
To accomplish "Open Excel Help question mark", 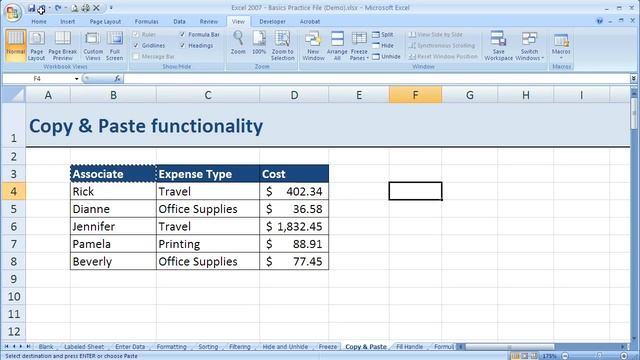I will coord(599,21).
